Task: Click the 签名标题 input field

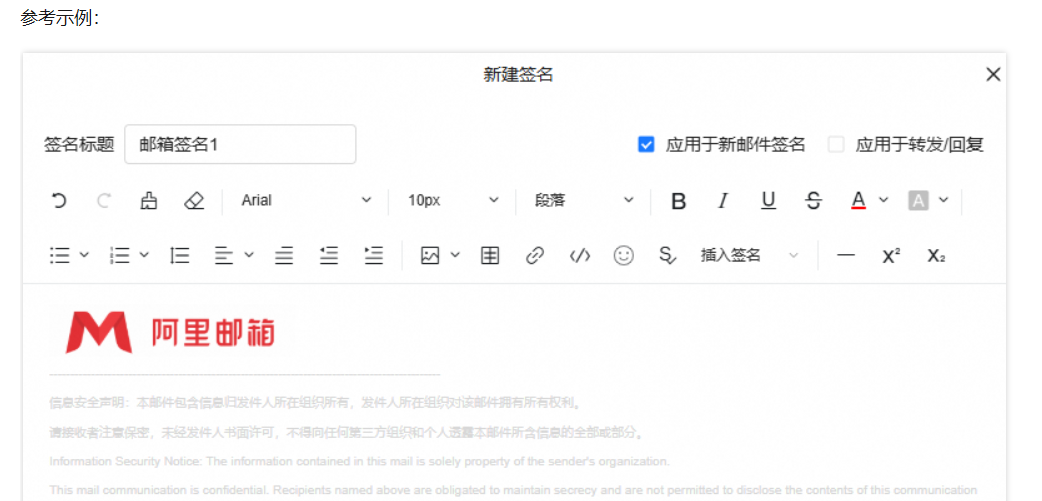Action: coord(240,144)
